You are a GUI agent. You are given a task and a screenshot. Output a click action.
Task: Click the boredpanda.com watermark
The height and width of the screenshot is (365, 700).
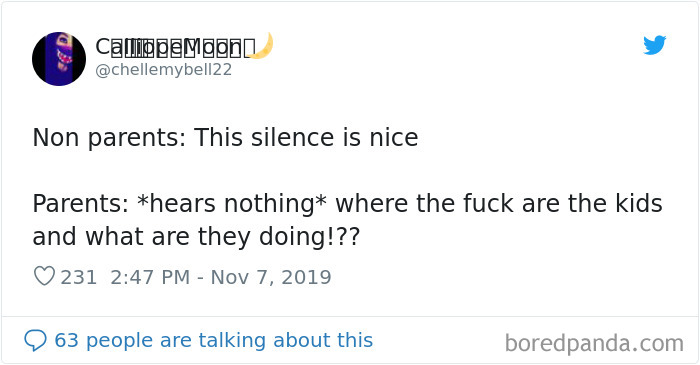594,343
